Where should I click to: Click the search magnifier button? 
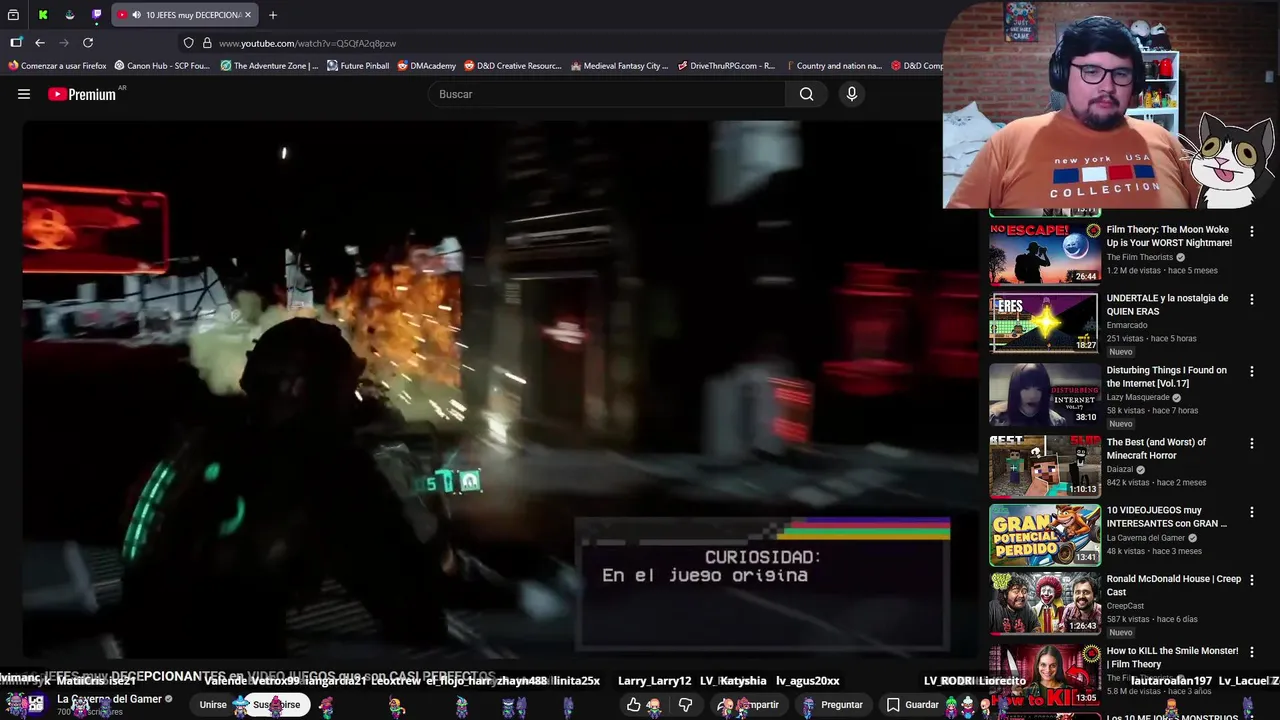click(806, 94)
